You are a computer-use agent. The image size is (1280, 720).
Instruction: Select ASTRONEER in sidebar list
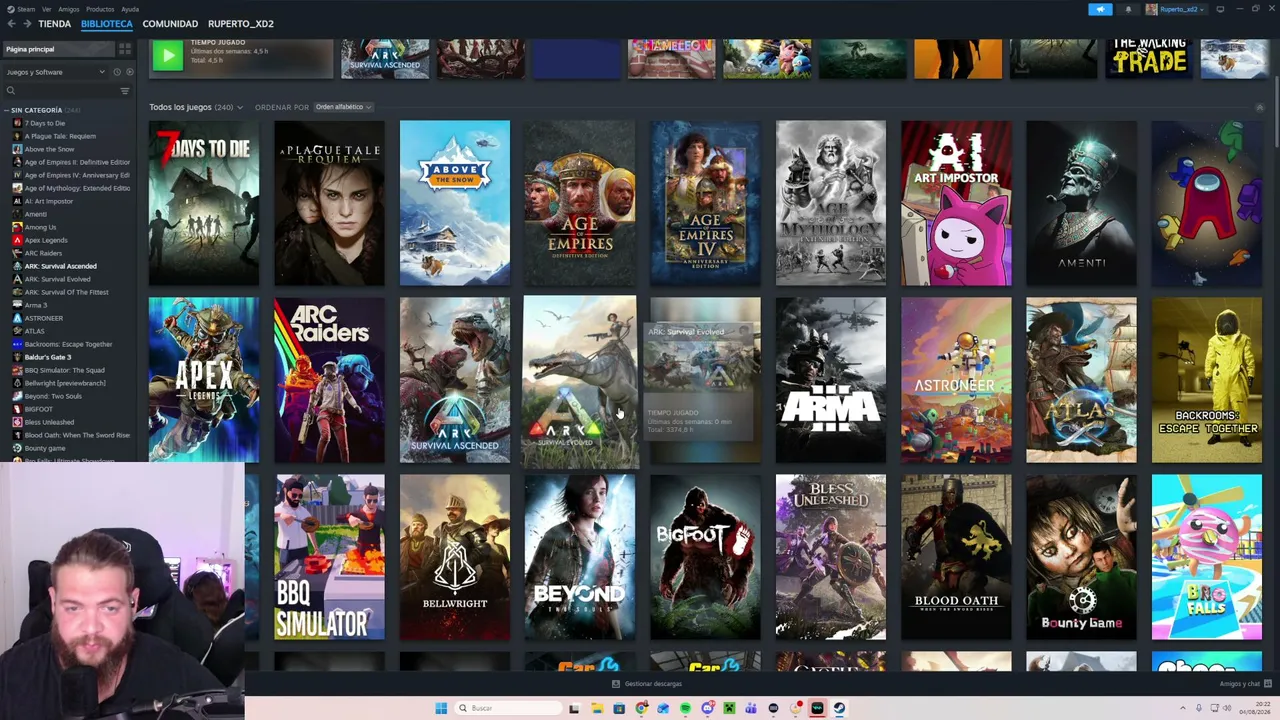point(44,318)
